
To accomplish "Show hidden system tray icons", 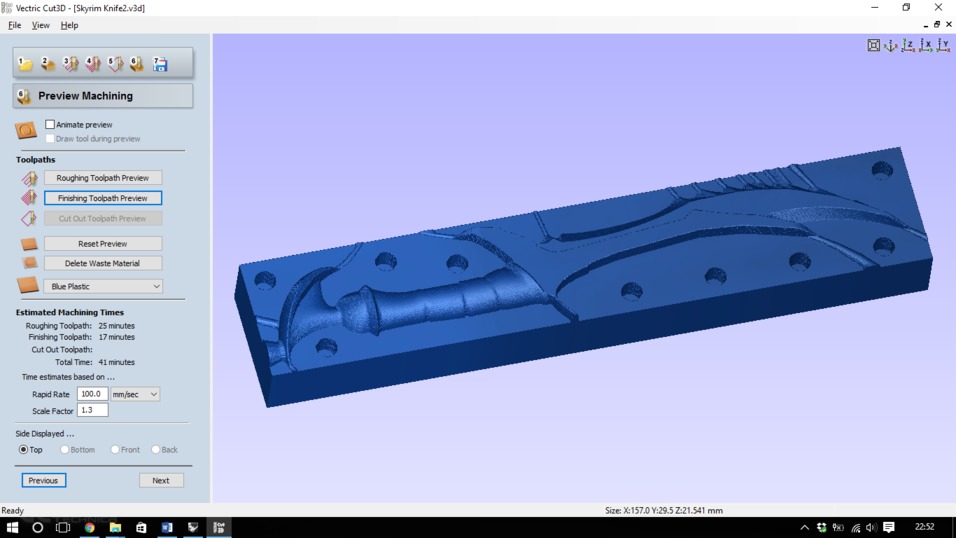I will (805, 528).
